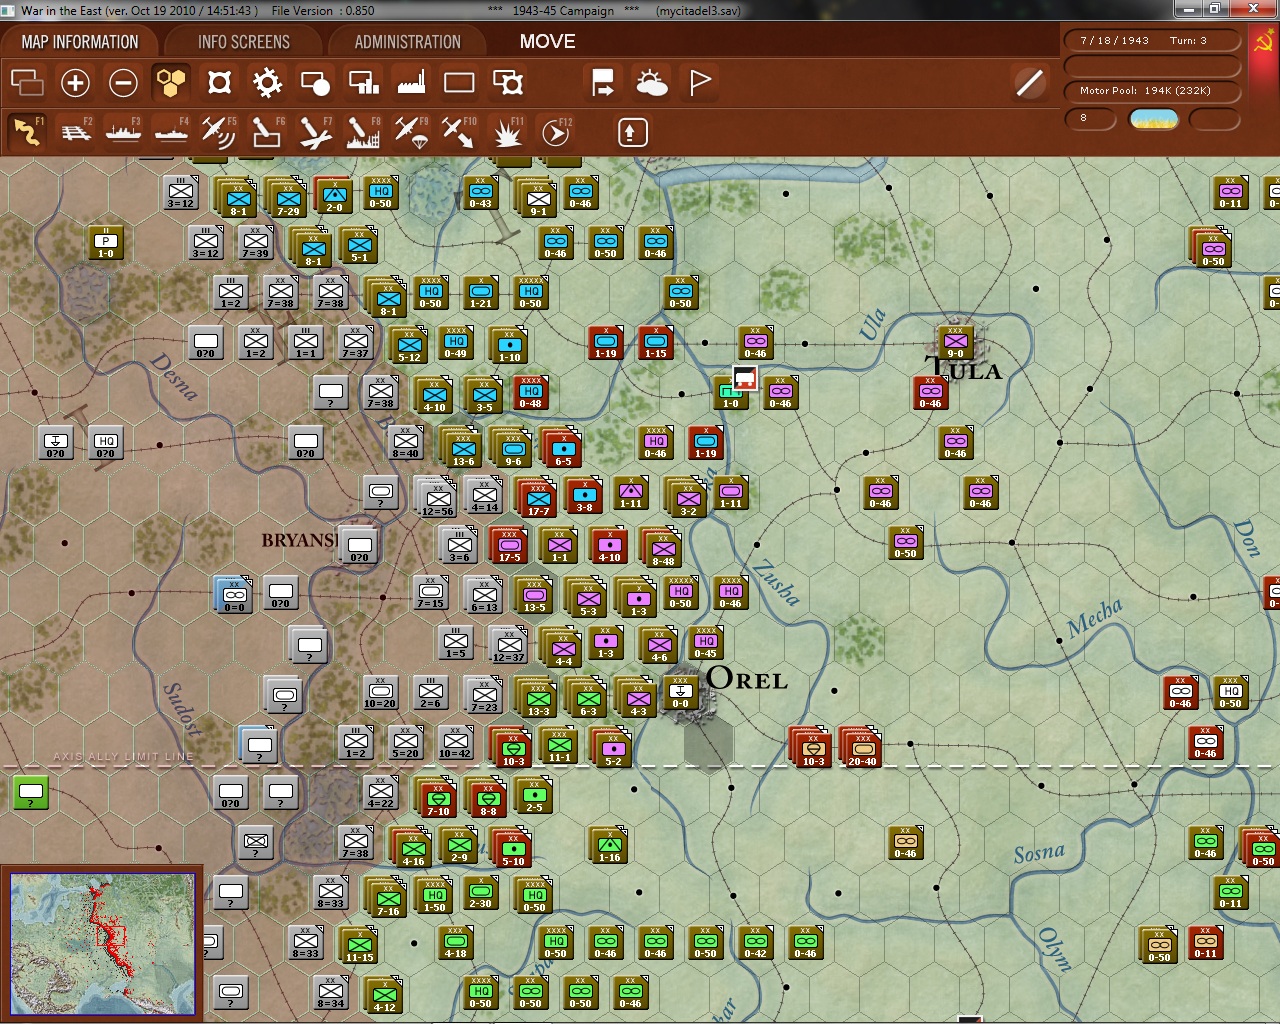Switch to the Administration tab
The width and height of the screenshot is (1280, 1024).
(408, 42)
